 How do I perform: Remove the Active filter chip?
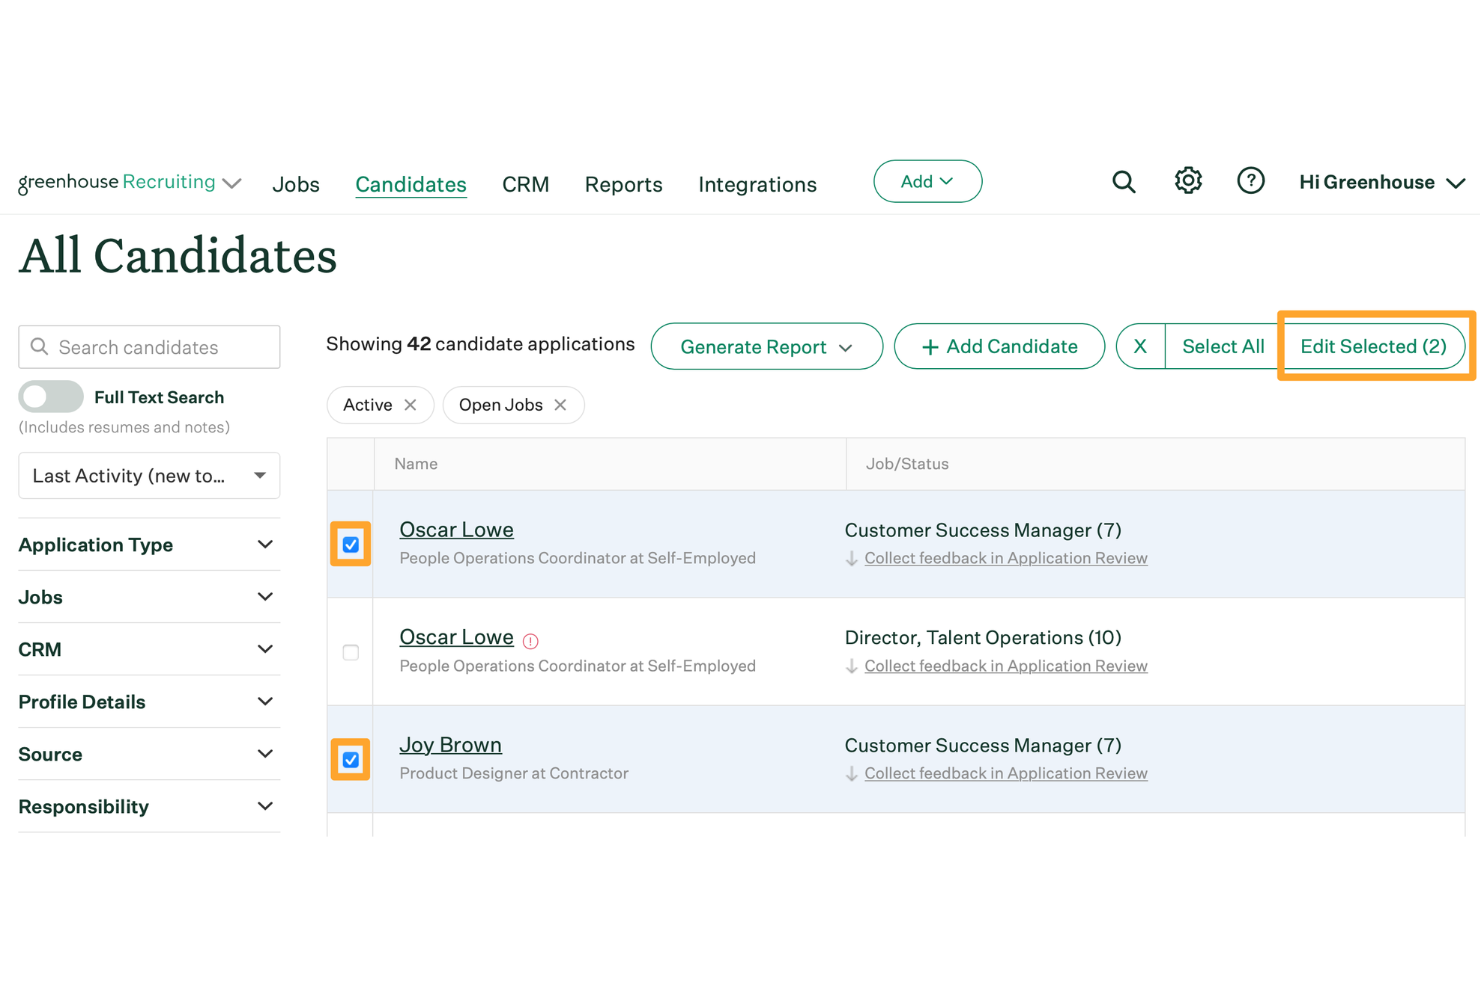click(410, 405)
